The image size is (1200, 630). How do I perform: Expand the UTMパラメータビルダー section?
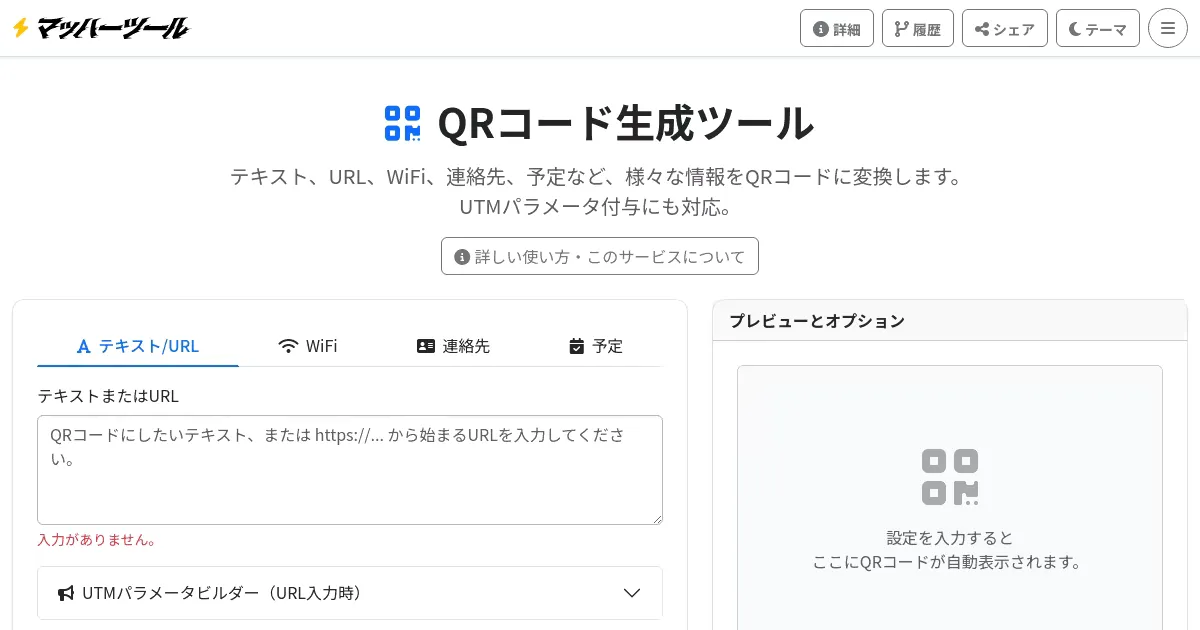(x=350, y=593)
